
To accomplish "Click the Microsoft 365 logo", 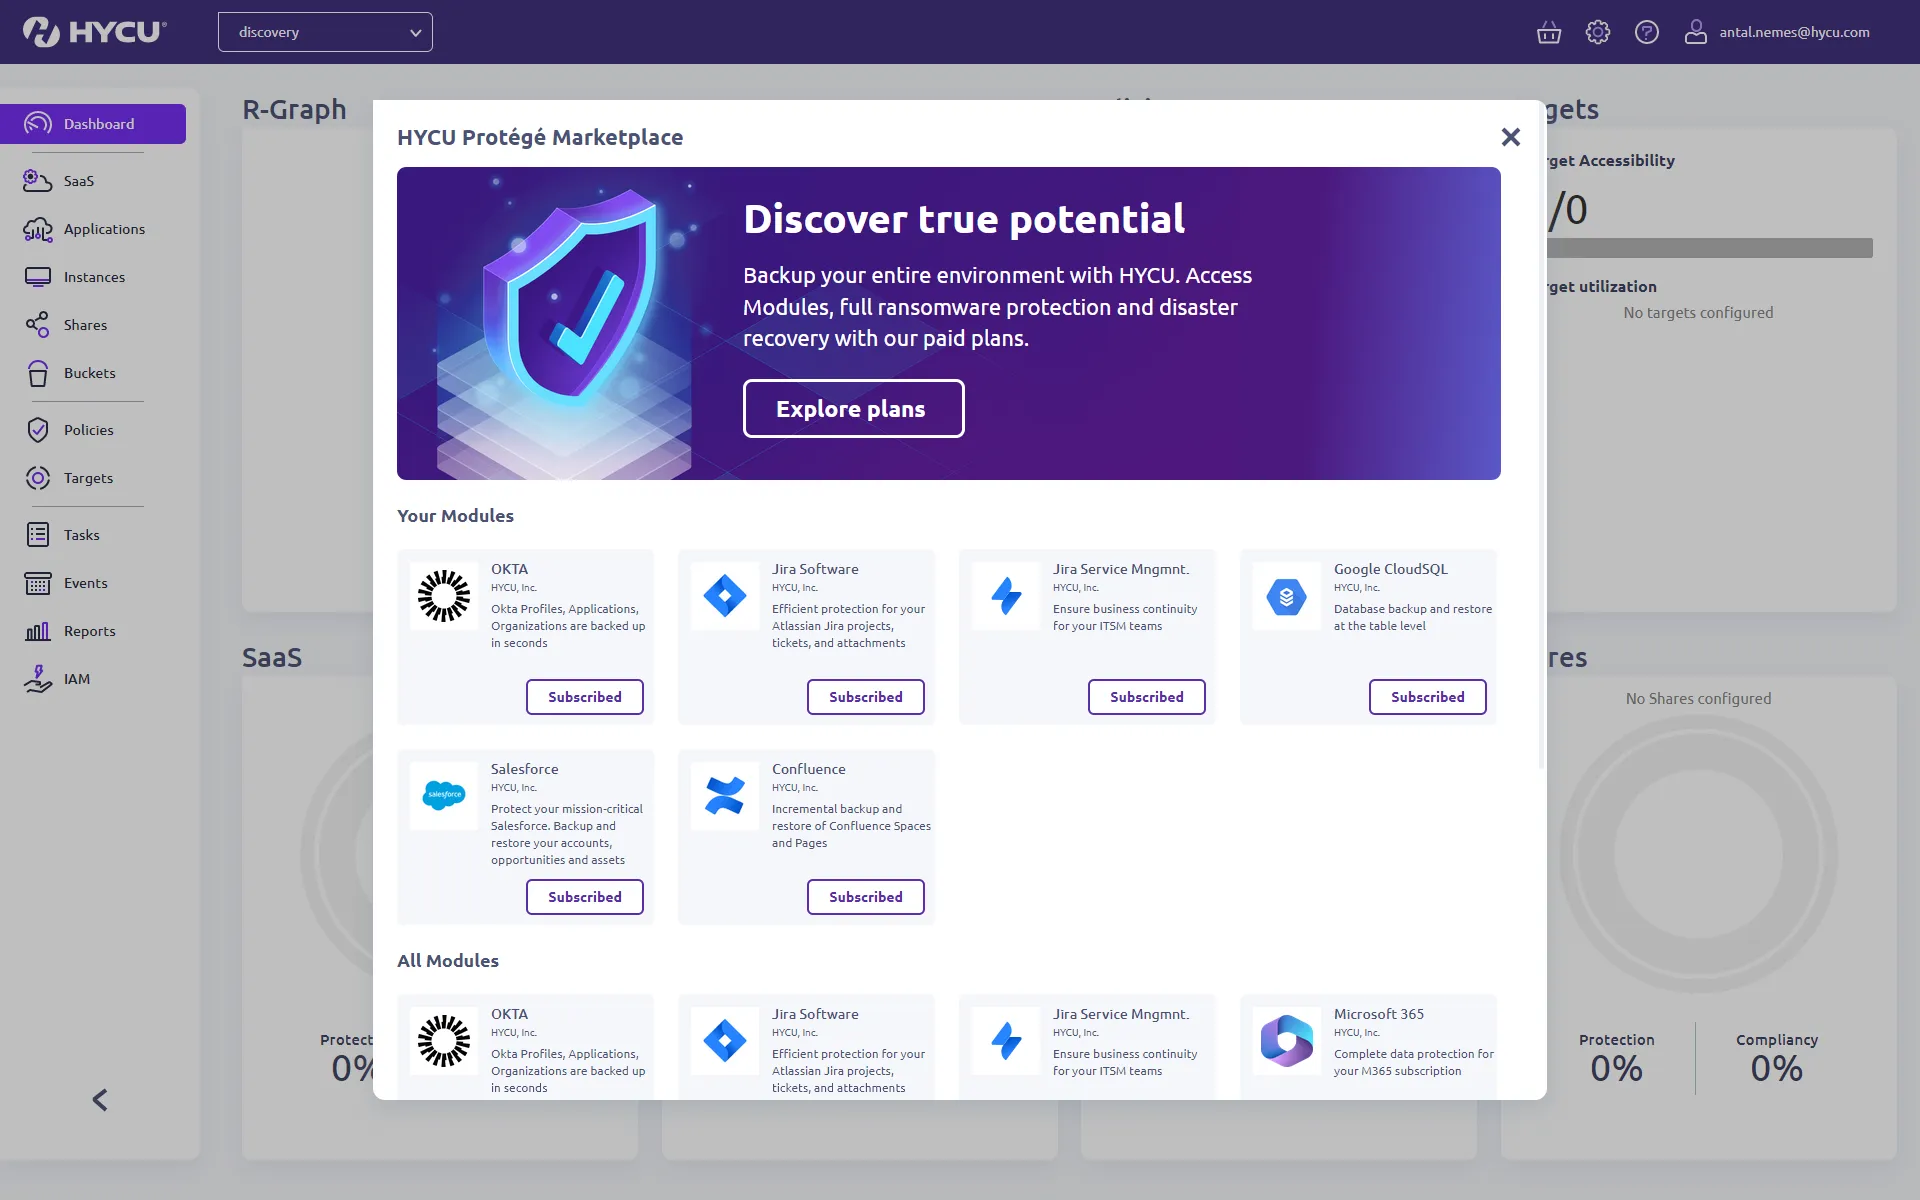I will tap(1286, 1040).
